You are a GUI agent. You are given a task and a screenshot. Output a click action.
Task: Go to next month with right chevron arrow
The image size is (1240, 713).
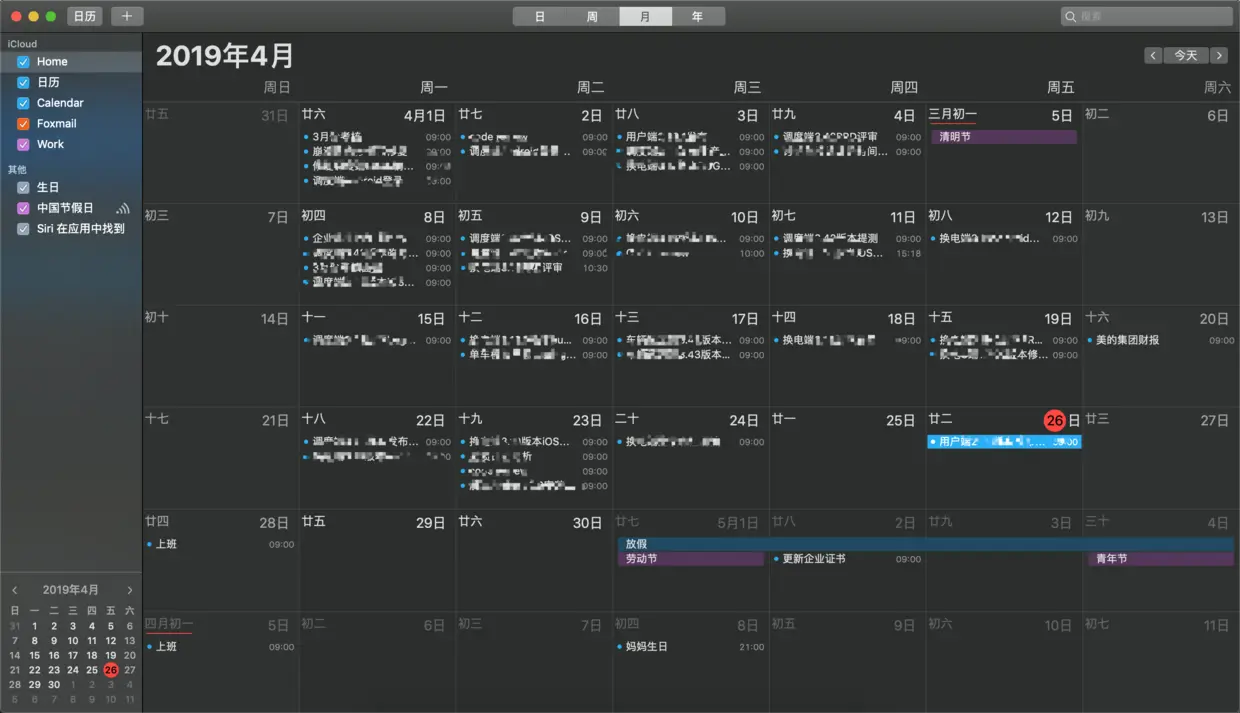click(x=1219, y=55)
